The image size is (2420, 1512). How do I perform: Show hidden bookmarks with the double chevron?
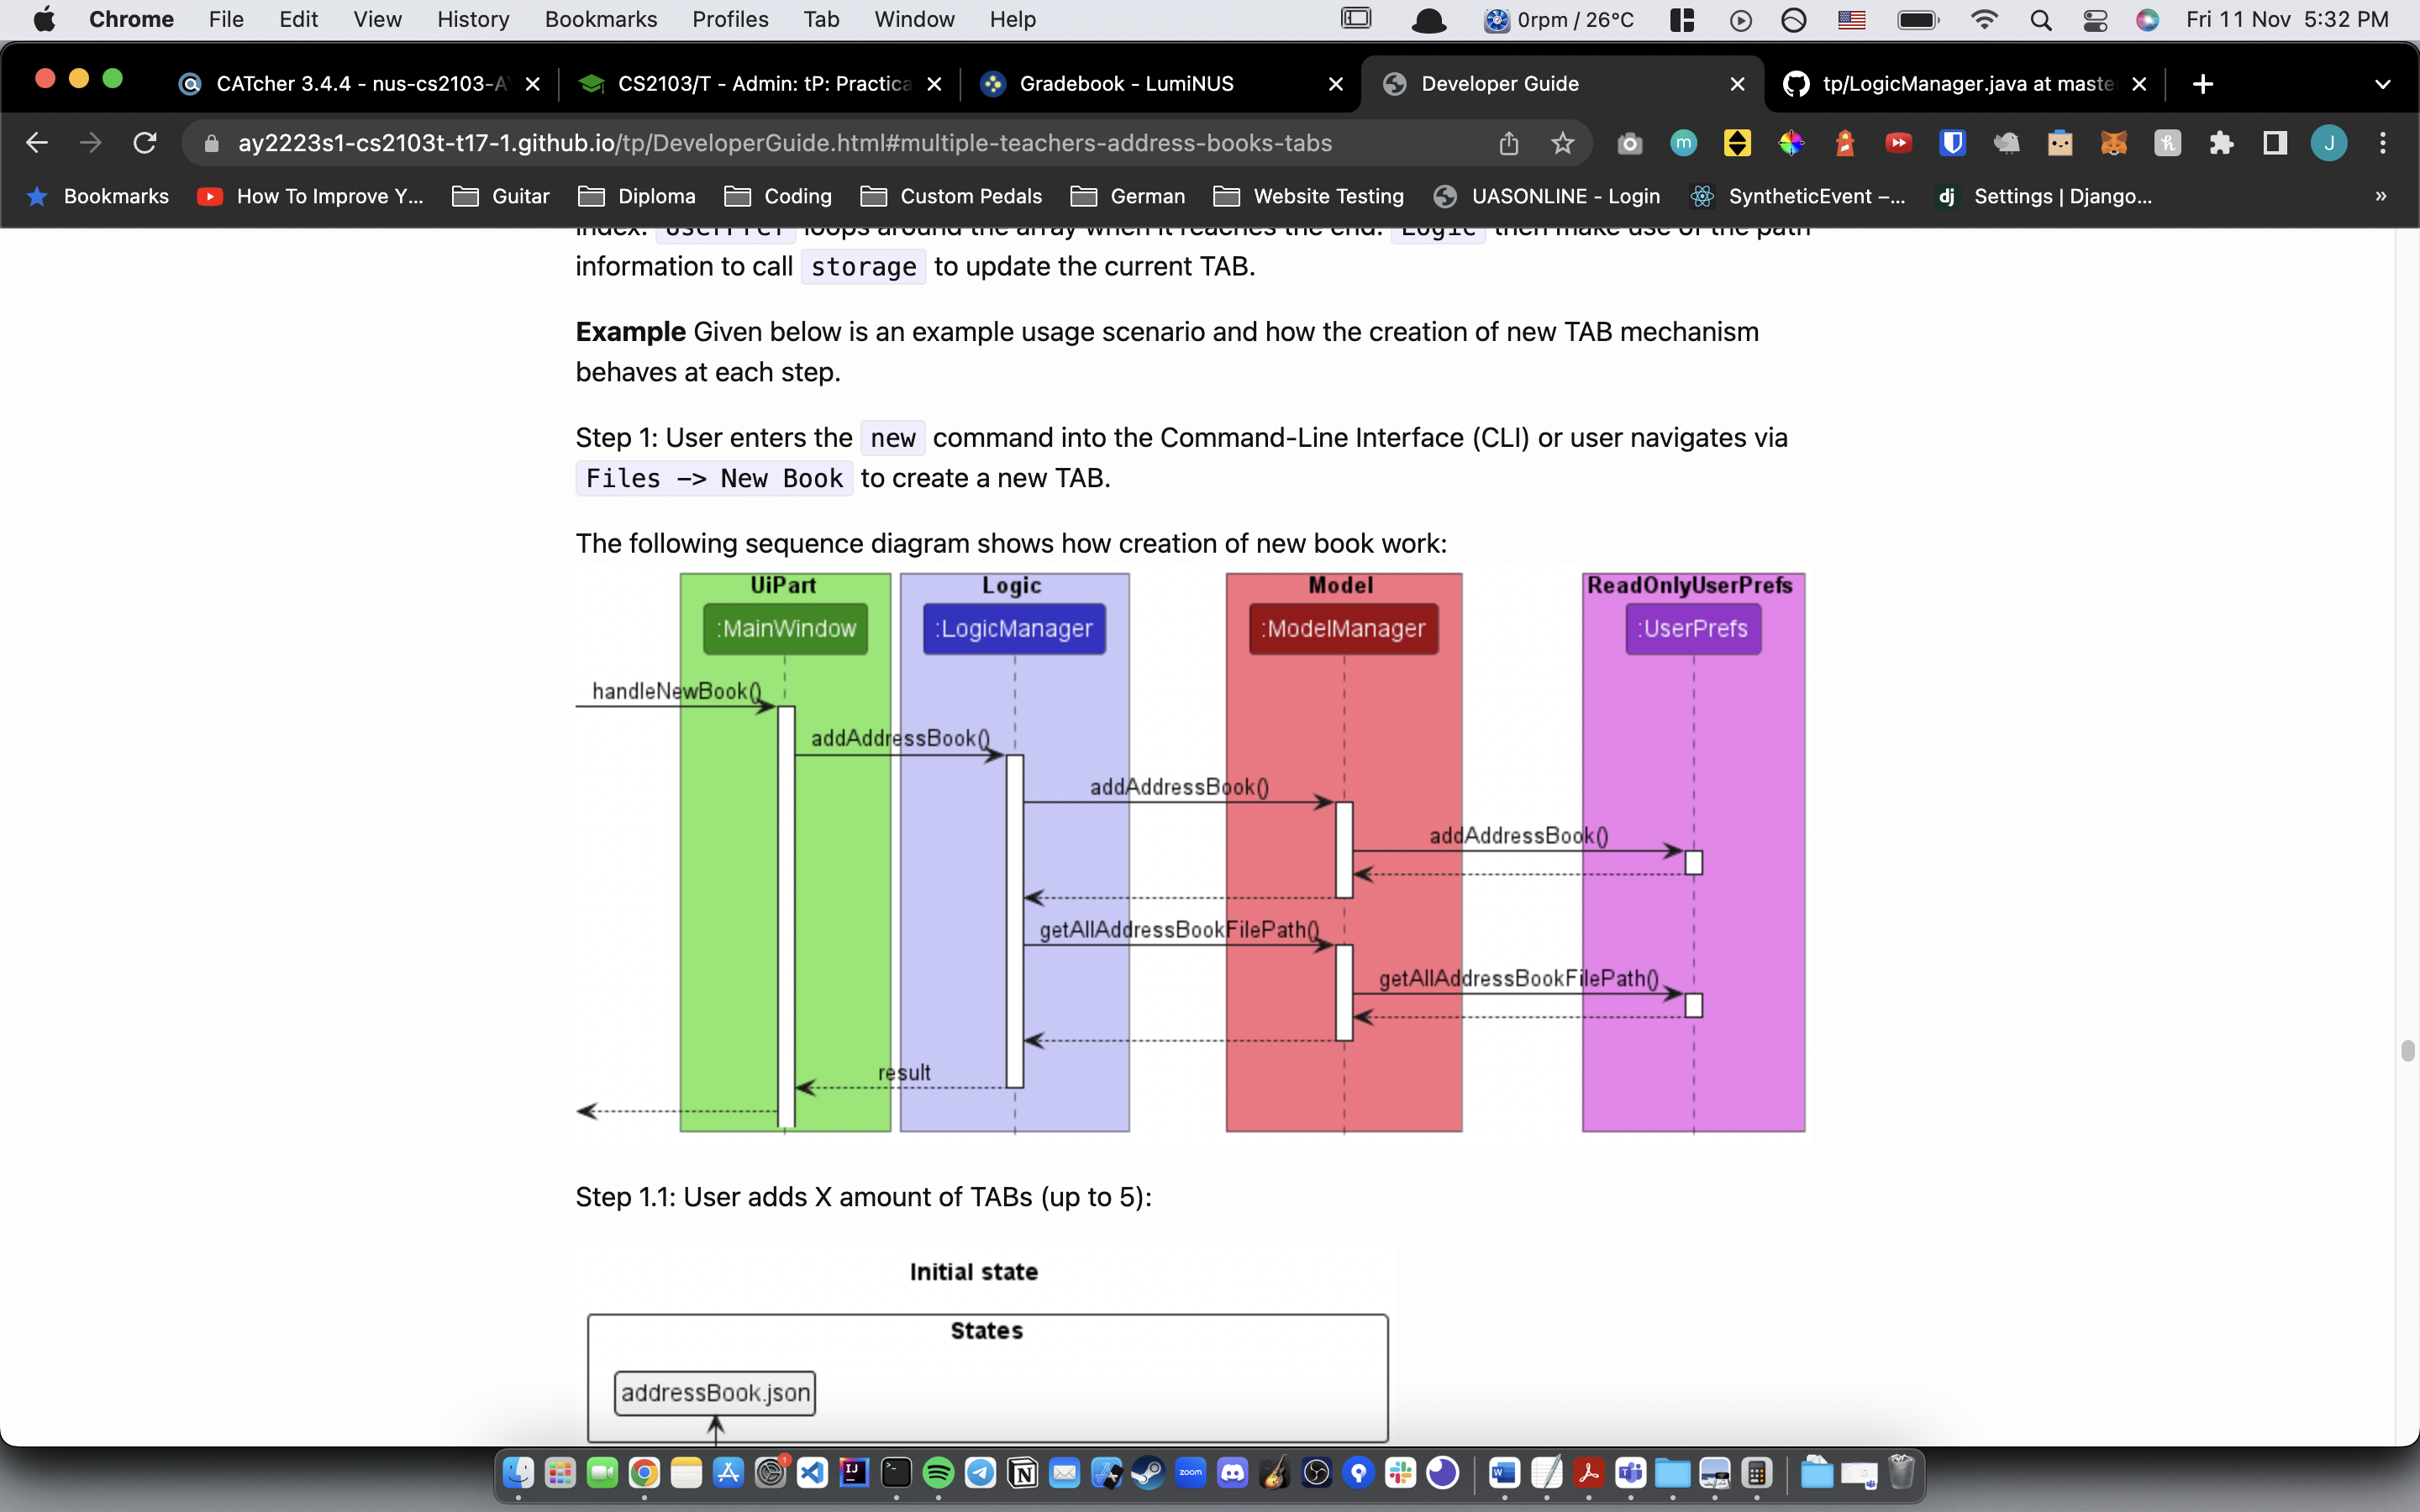tap(2381, 196)
